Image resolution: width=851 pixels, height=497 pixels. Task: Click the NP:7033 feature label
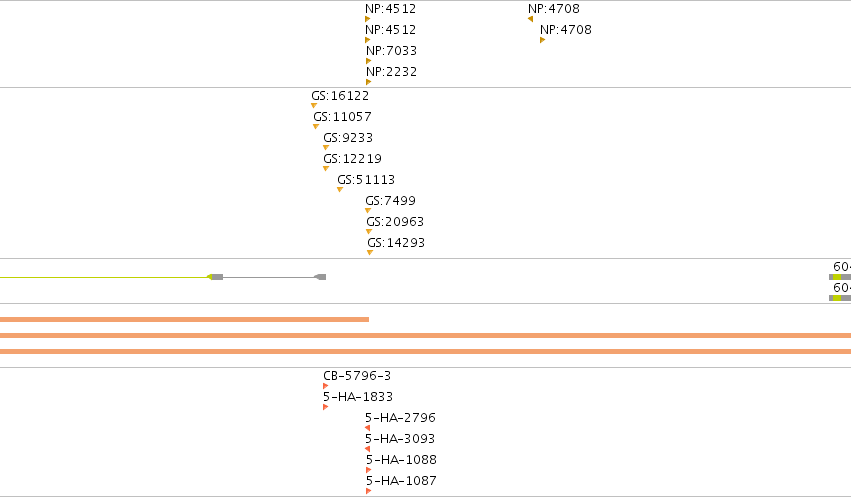pos(391,50)
